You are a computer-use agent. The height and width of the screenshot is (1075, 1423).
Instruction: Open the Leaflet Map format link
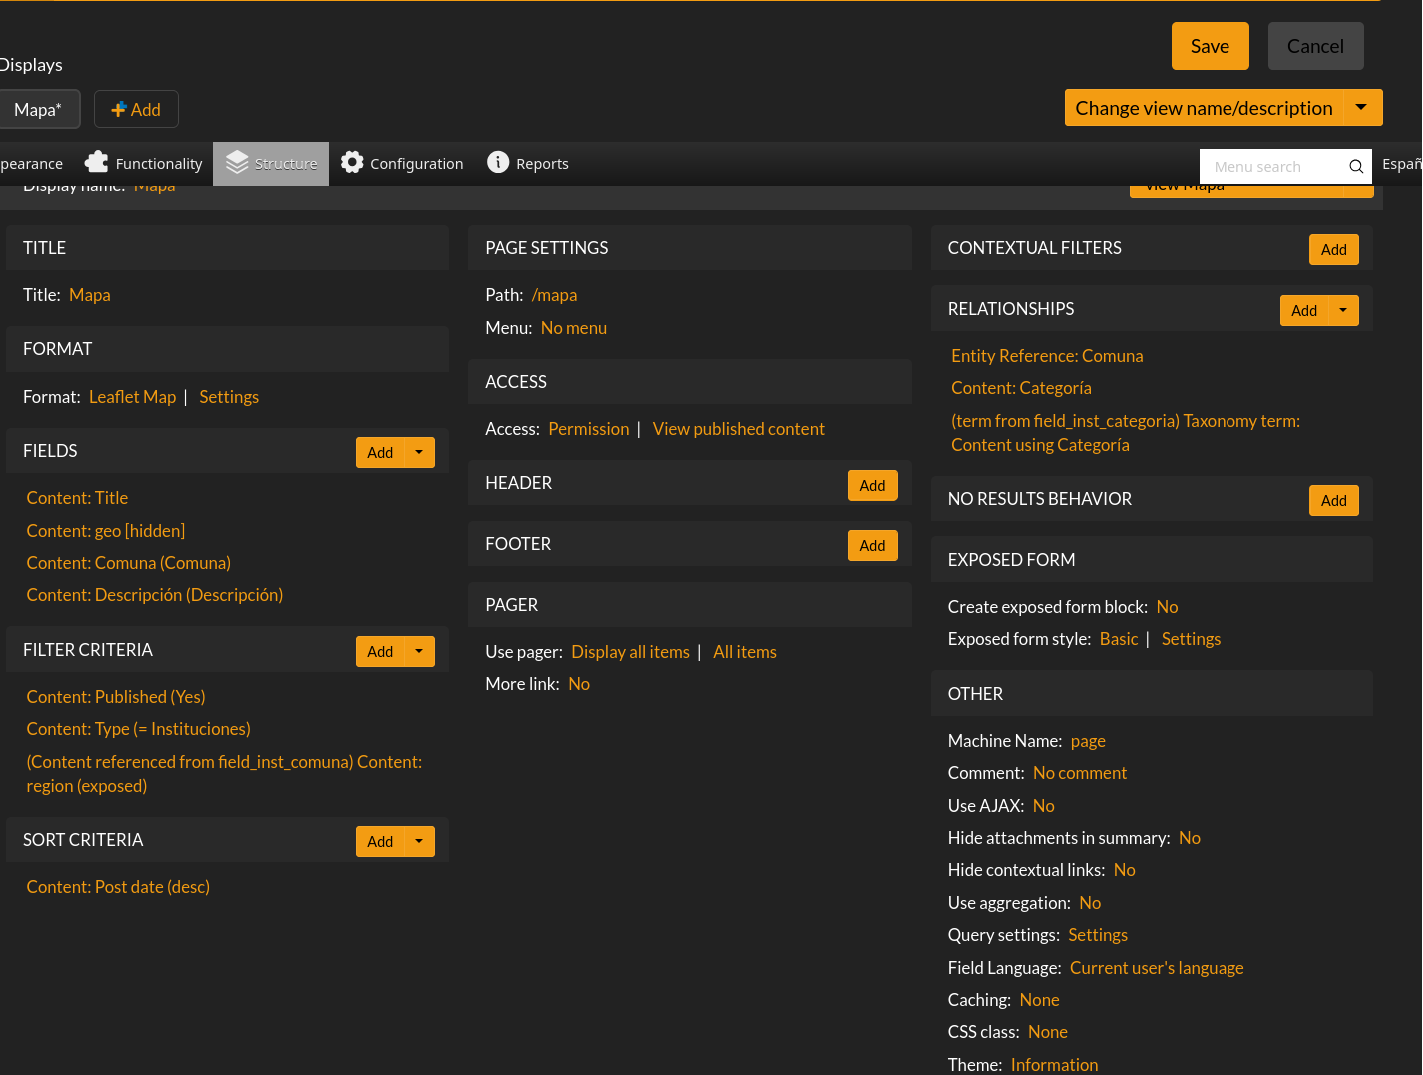[x=132, y=397]
